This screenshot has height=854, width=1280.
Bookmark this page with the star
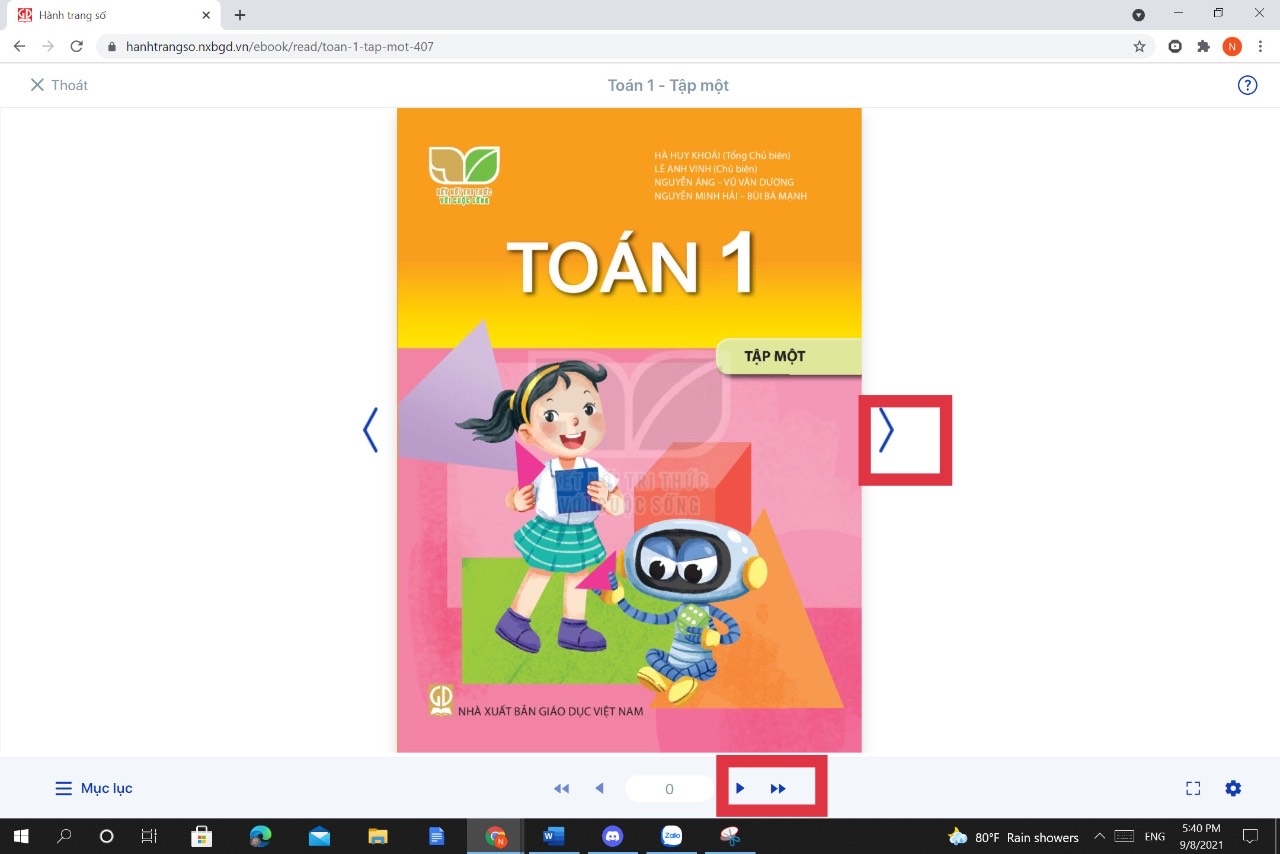pos(1139,46)
